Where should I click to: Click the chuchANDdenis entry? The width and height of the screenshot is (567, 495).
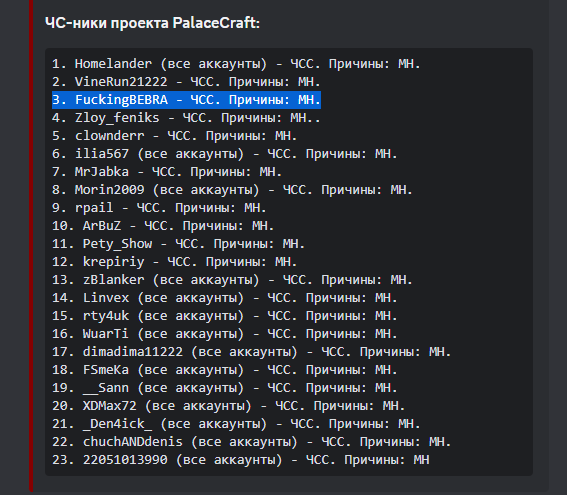pyautogui.click(x=252, y=442)
